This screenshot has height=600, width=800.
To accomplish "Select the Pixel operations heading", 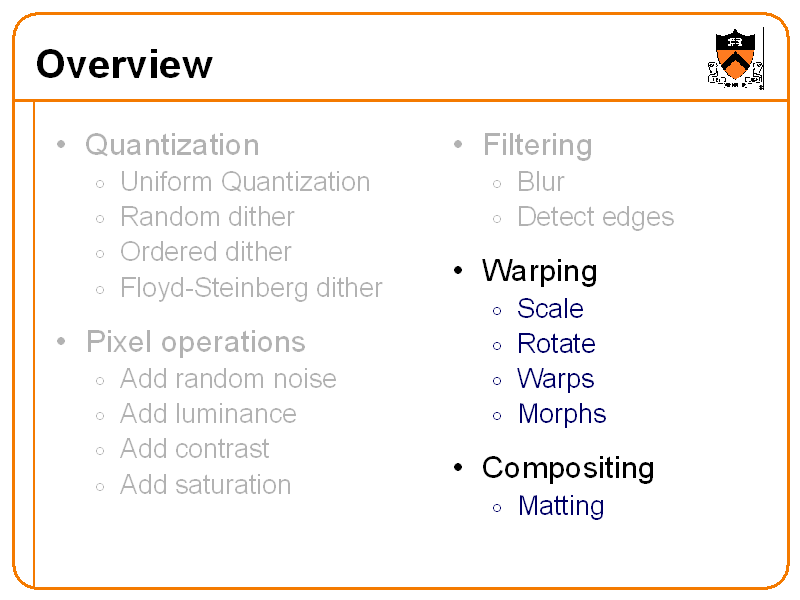I will [x=195, y=342].
